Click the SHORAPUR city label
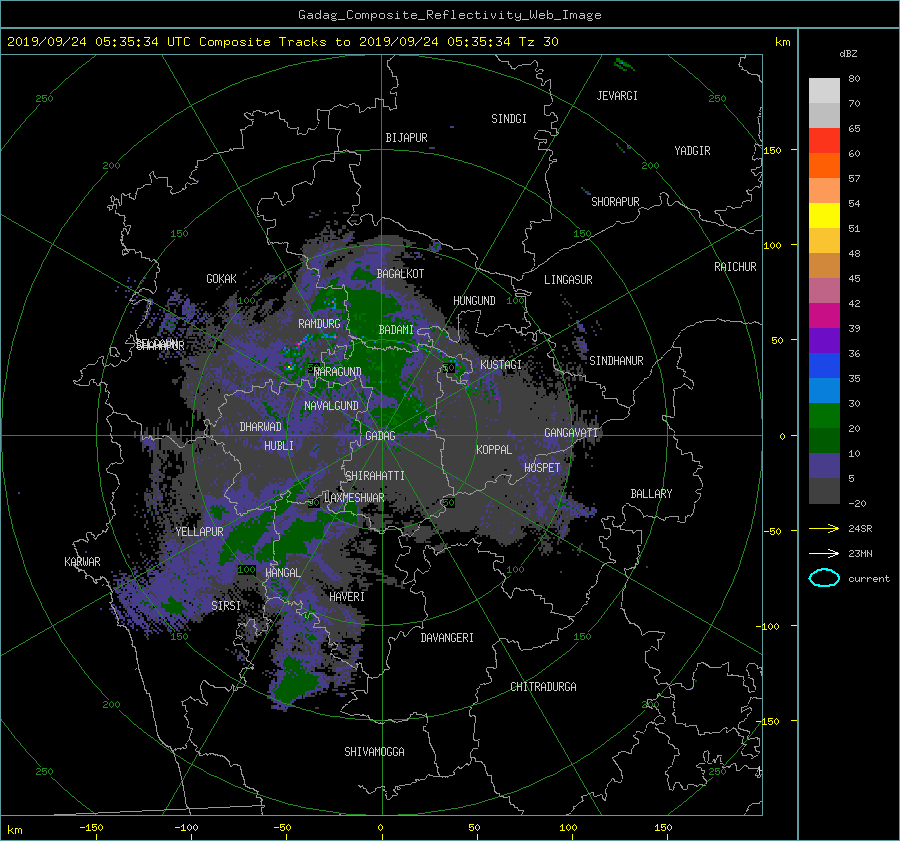 [615, 201]
